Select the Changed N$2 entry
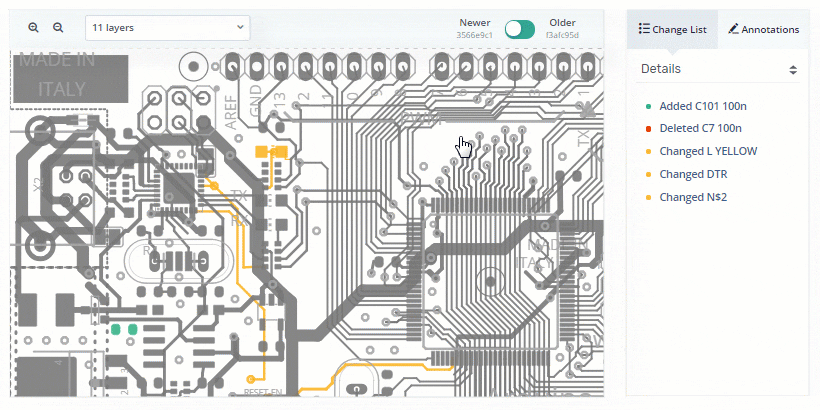 [x=693, y=197]
